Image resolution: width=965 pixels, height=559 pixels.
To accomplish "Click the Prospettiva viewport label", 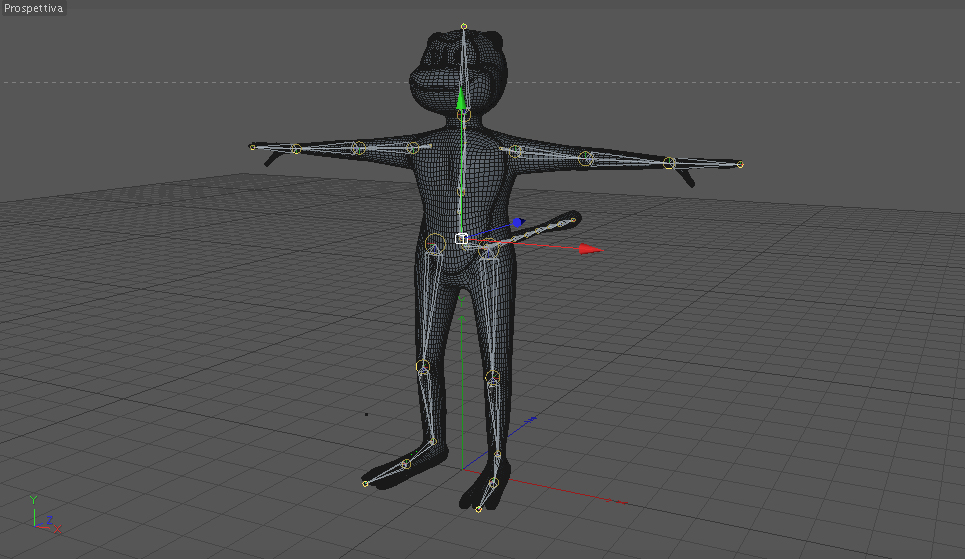I will click(x=33, y=8).
